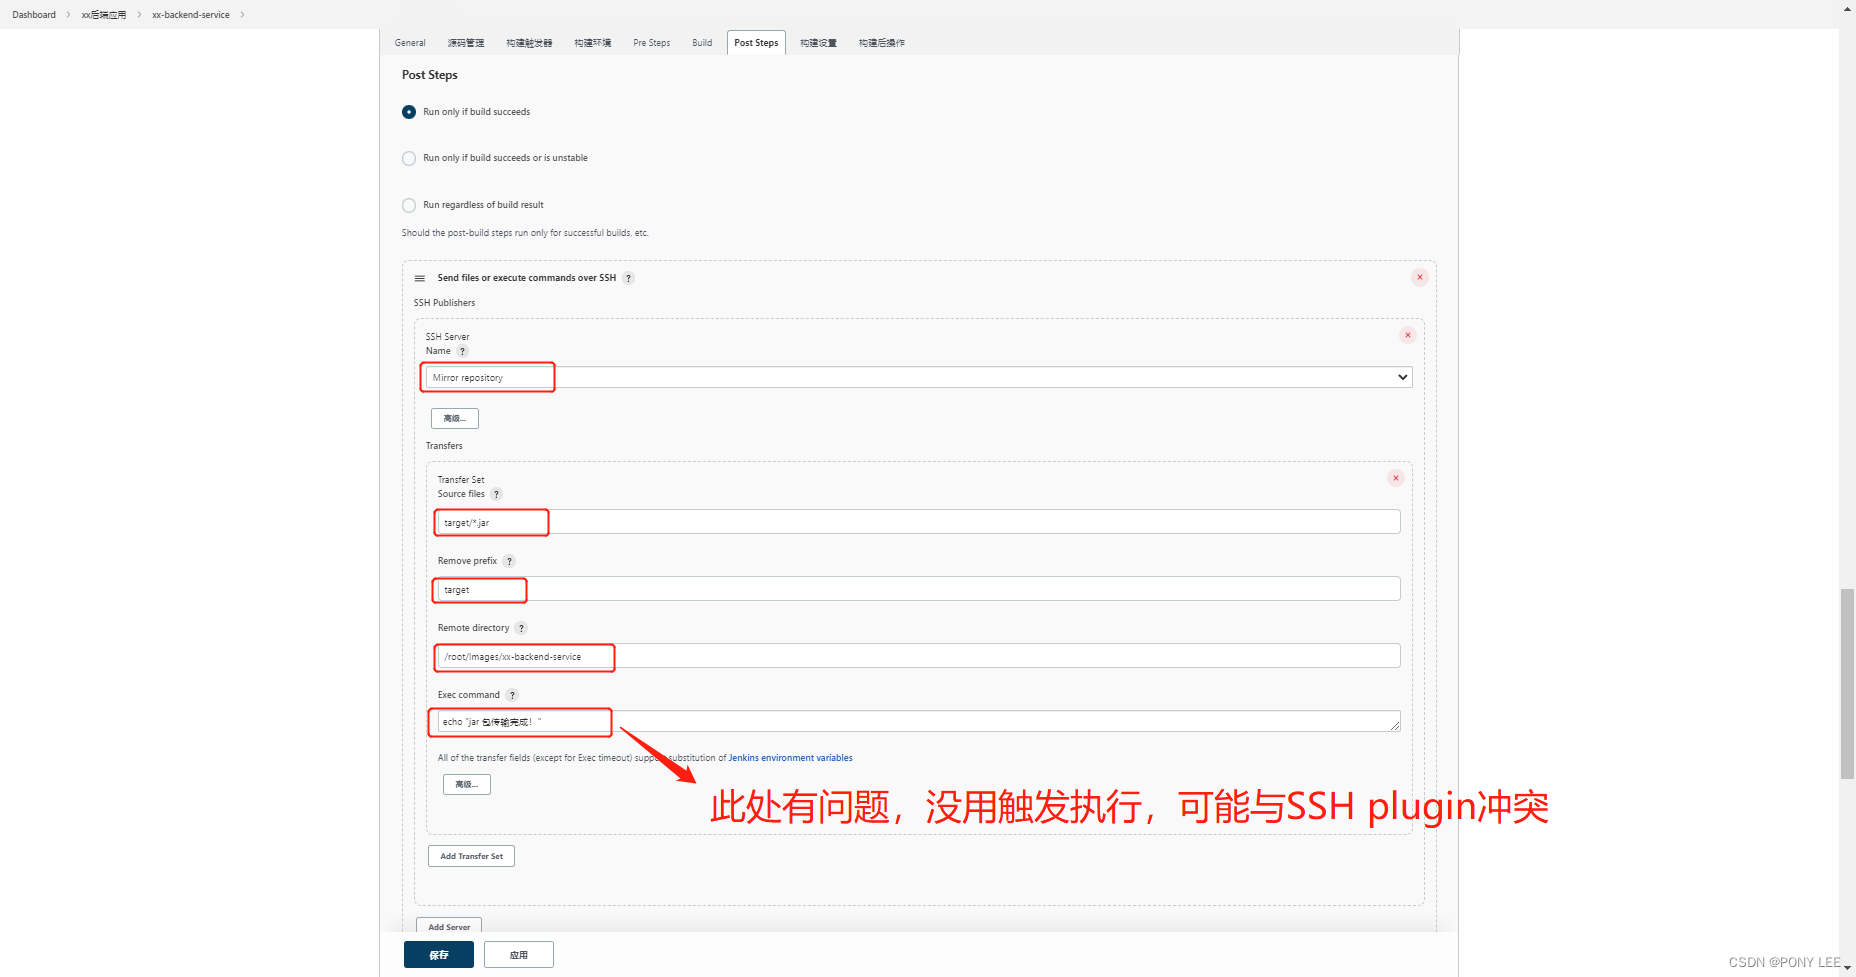The height and width of the screenshot is (977, 1856).
Task: Go to xx后端应用 breadcrumb
Action: tap(104, 15)
